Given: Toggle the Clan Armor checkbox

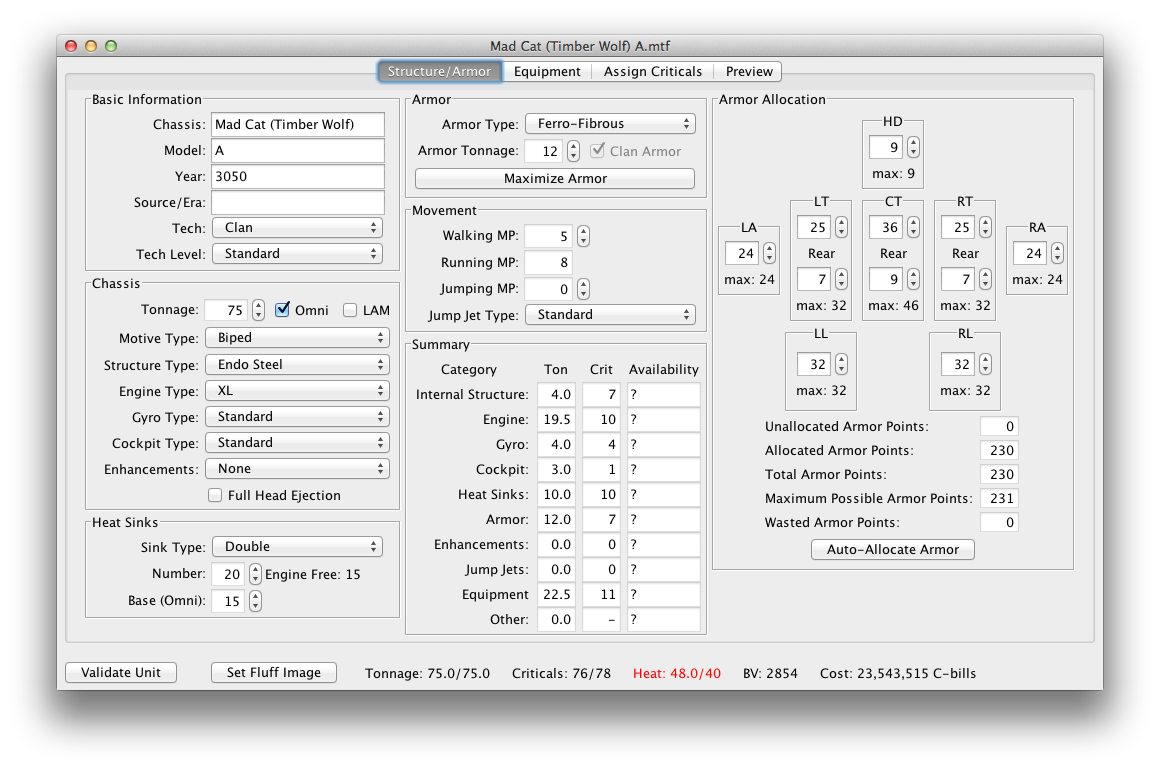Looking at the screenshot, I should tap(597, 151).
